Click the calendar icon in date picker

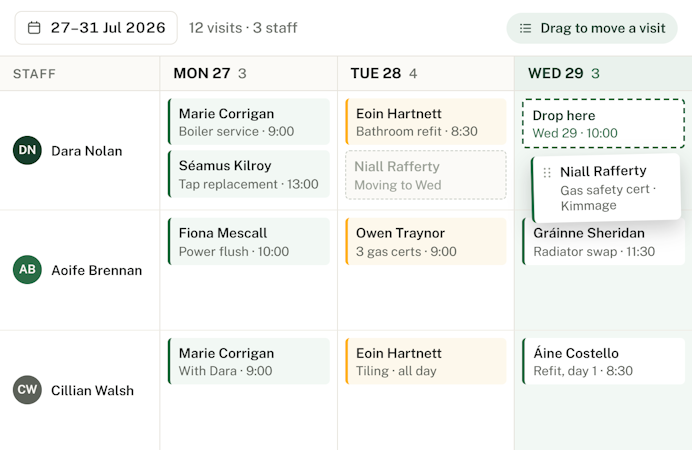tap(34, 28)
